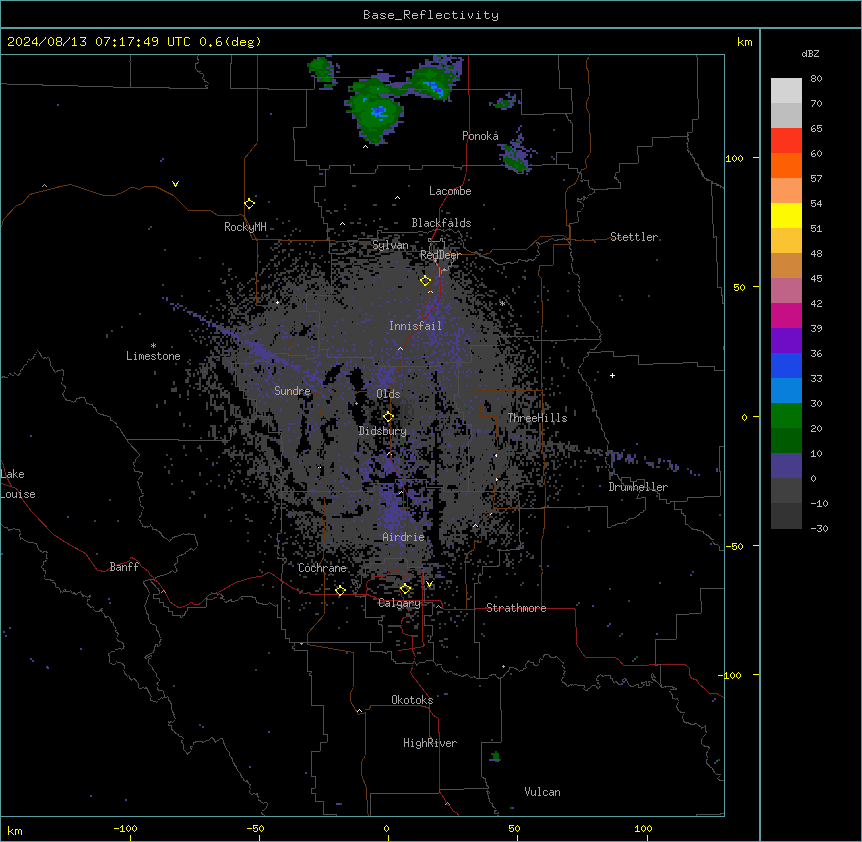This screenshot has width=862, height=842.
Task: Click the 80 dBZ light gray swatch
Action: (786, 90)
